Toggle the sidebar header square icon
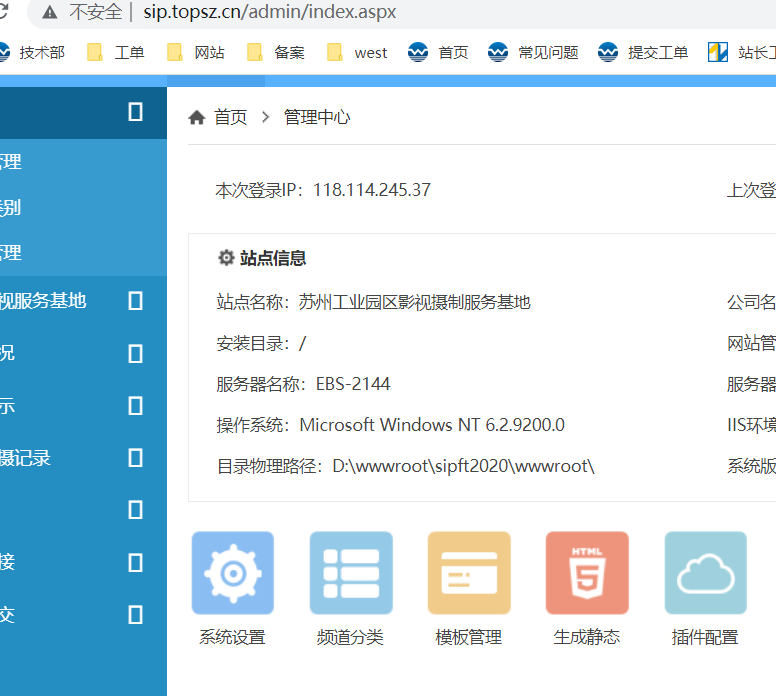The image size is (776, 696). [x=135, y=112]
